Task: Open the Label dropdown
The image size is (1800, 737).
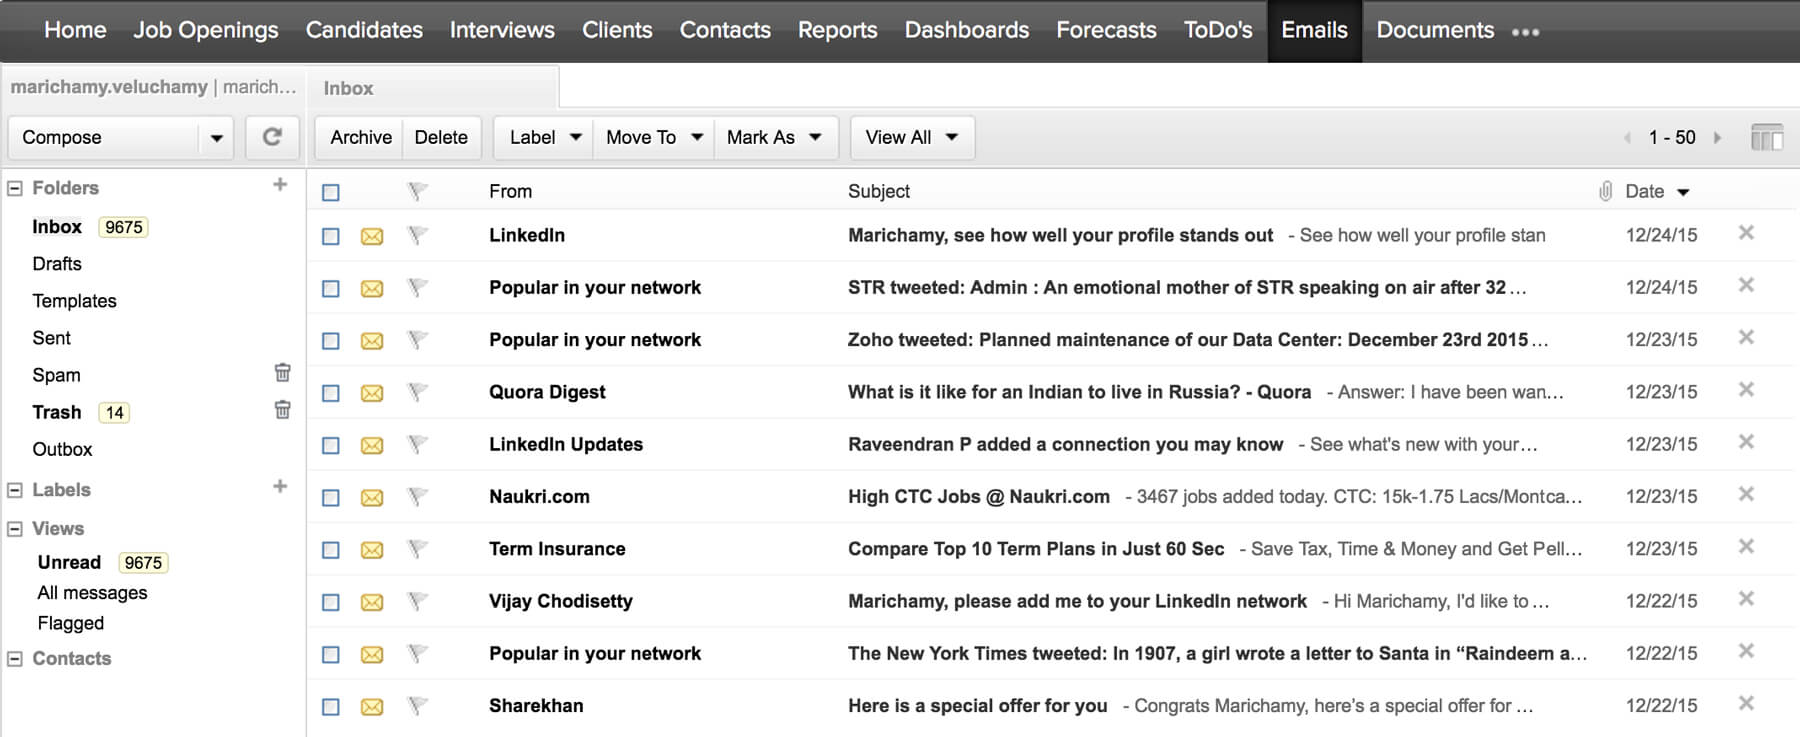Action: coord(545,137)
